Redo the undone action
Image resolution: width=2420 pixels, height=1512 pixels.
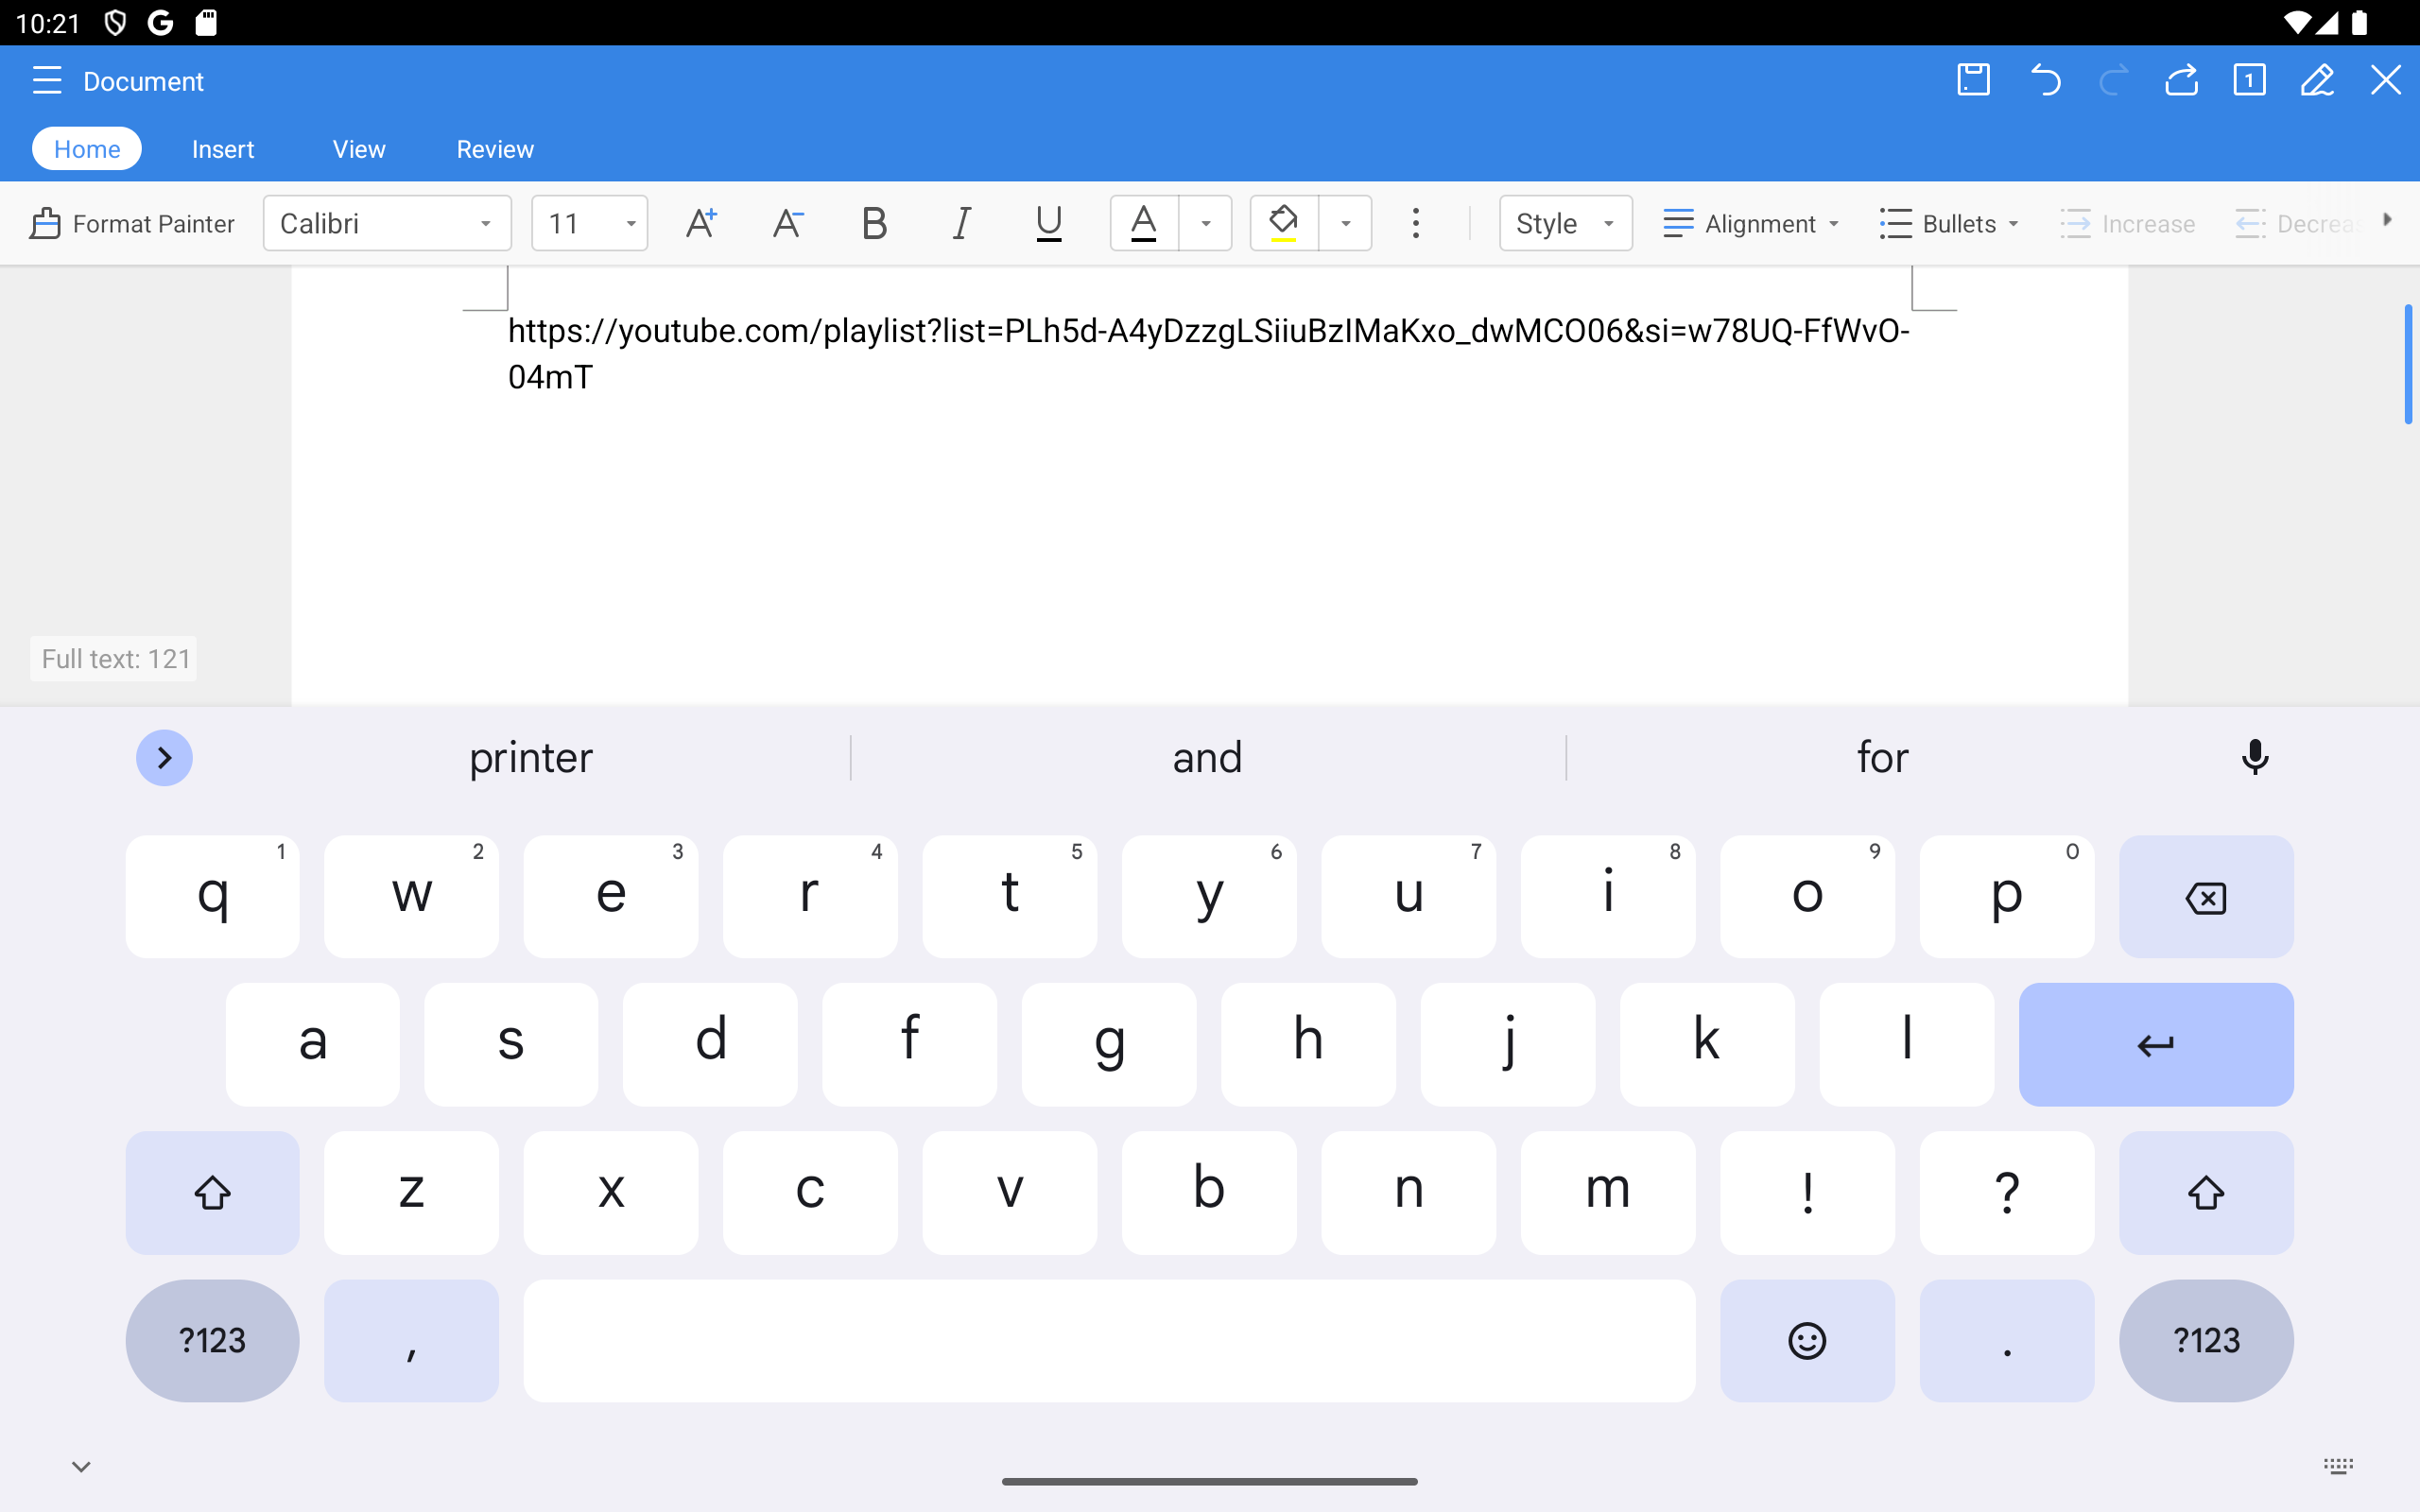2113,80
